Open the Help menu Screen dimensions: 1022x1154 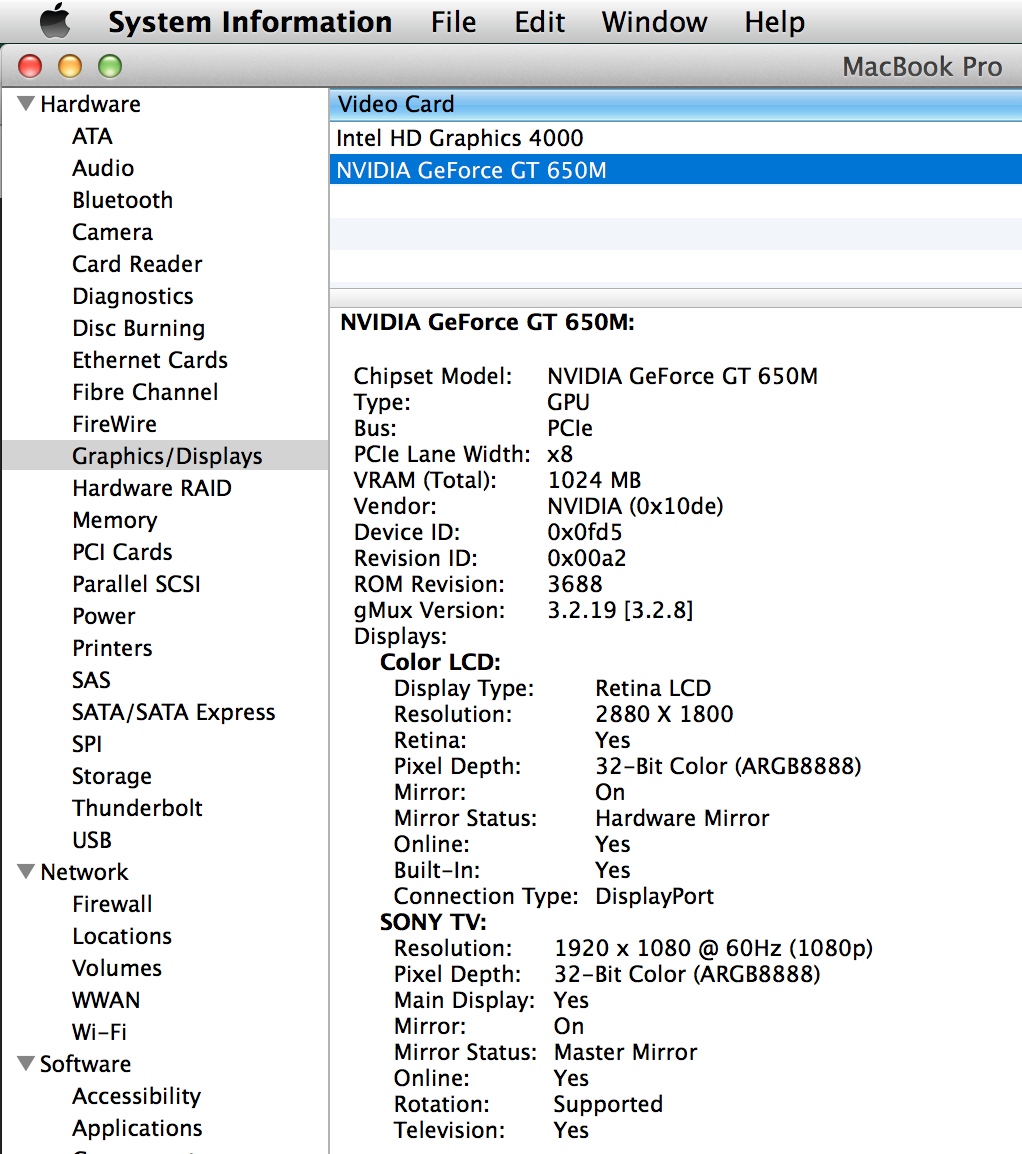pyautogui.click(x=774, y=22)
